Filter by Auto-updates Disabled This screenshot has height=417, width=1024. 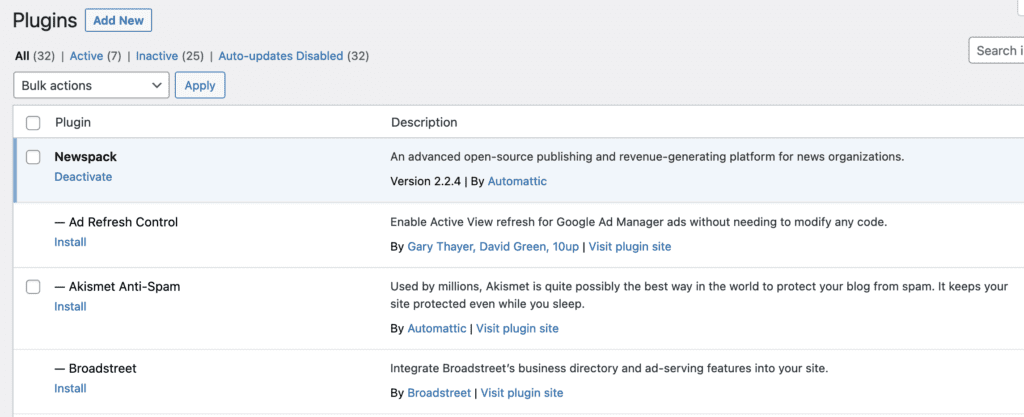pos(281,56)
